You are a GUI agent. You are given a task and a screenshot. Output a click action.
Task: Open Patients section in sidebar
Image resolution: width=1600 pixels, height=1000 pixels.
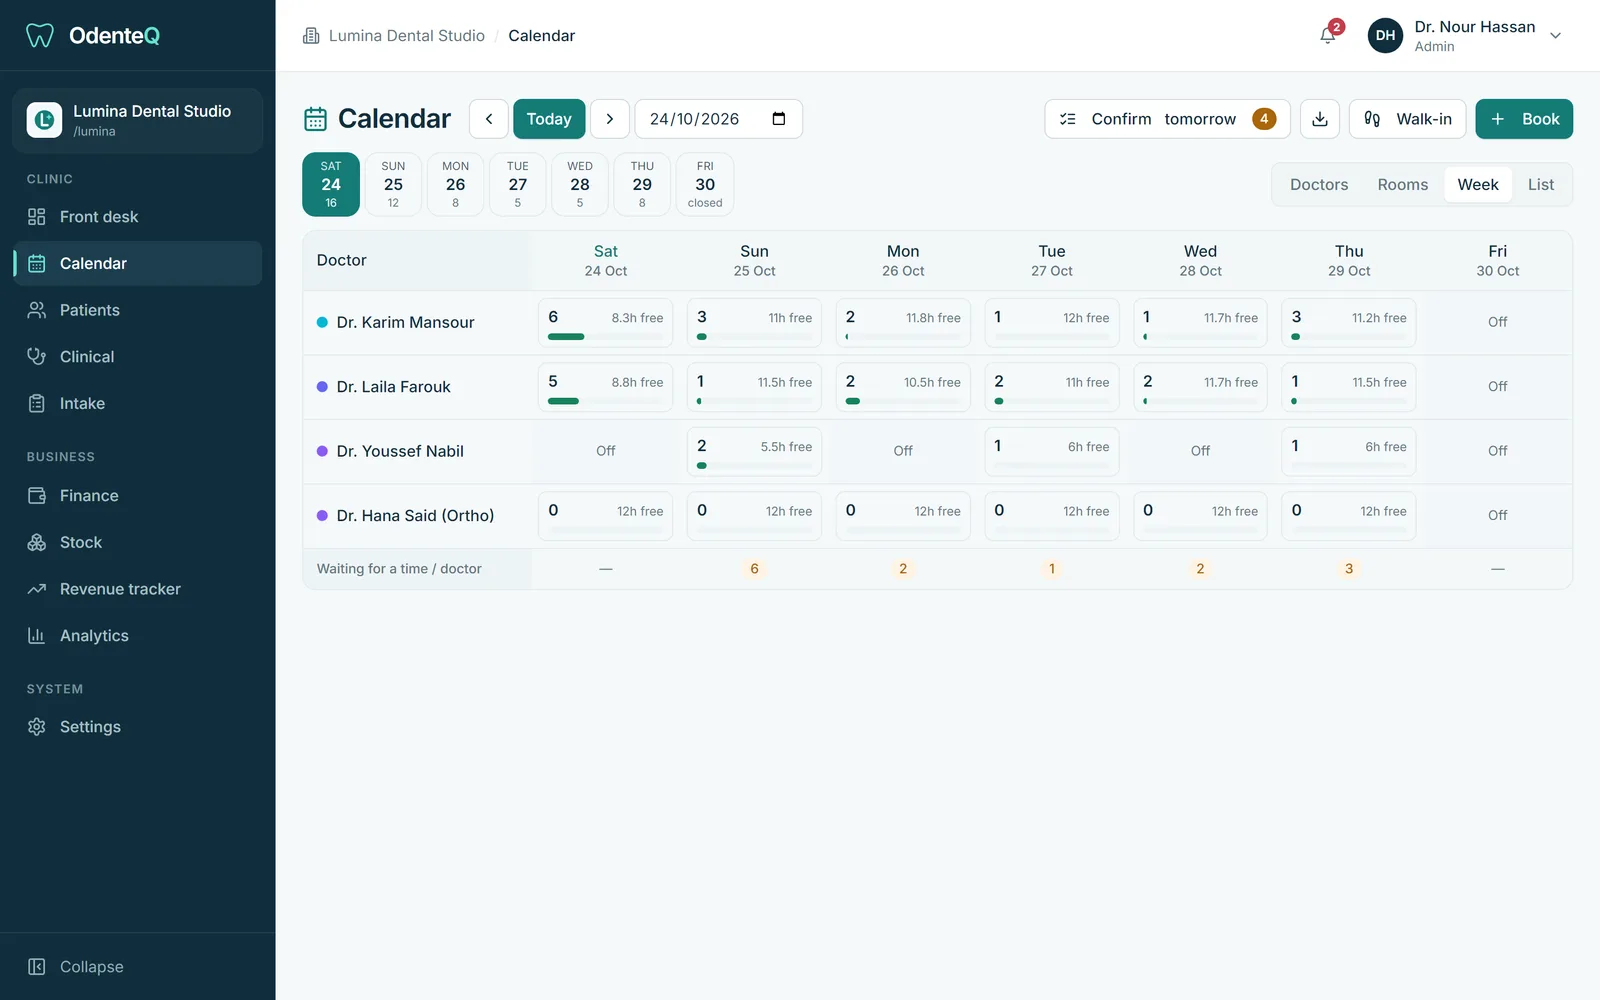point(138,310)
